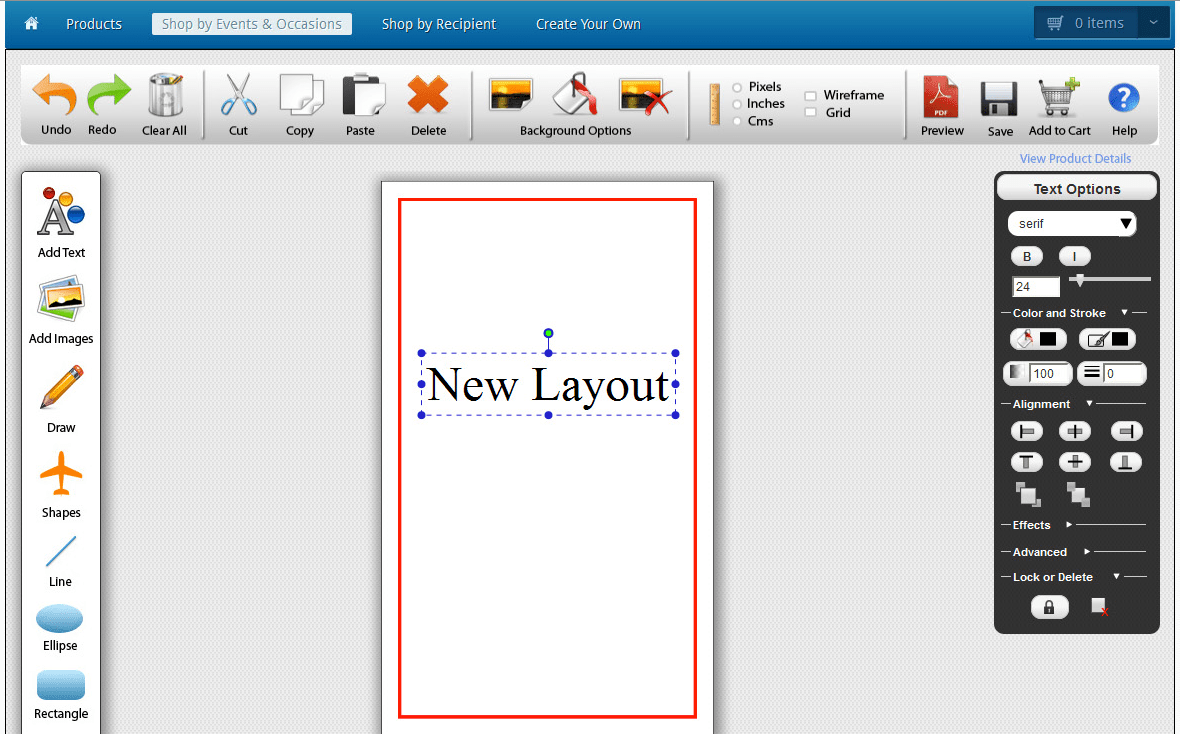Image resolution: width=1180 pixels, height=734 pixels.
Task: Switch to the Shop by Recipient tab
Action: [x=439, y=23]
